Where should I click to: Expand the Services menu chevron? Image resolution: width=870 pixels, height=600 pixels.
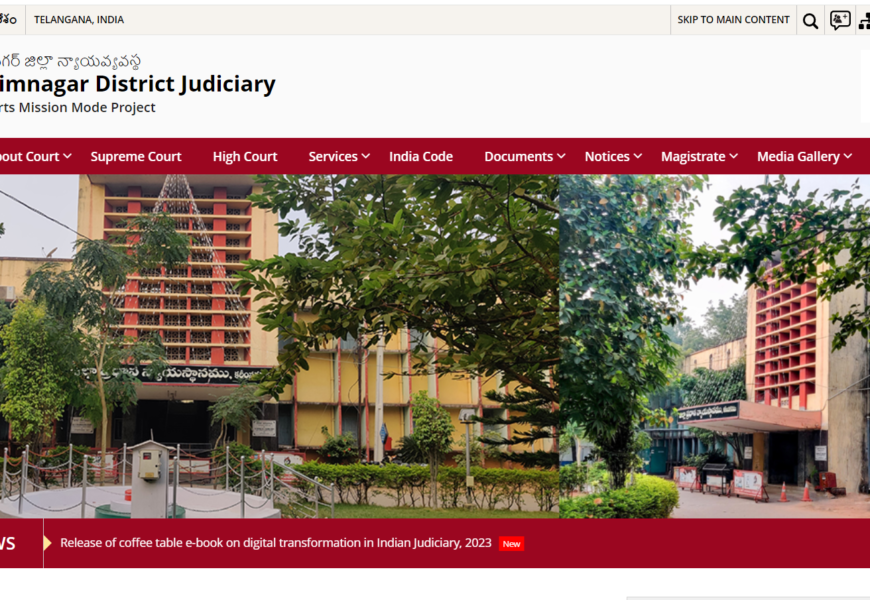(365, 156)
